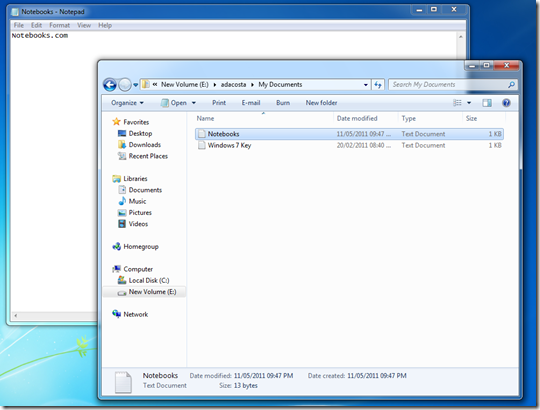Expand the view options dropdown arrow
This screenshot has width=540, height=410.
coord(469,103)
